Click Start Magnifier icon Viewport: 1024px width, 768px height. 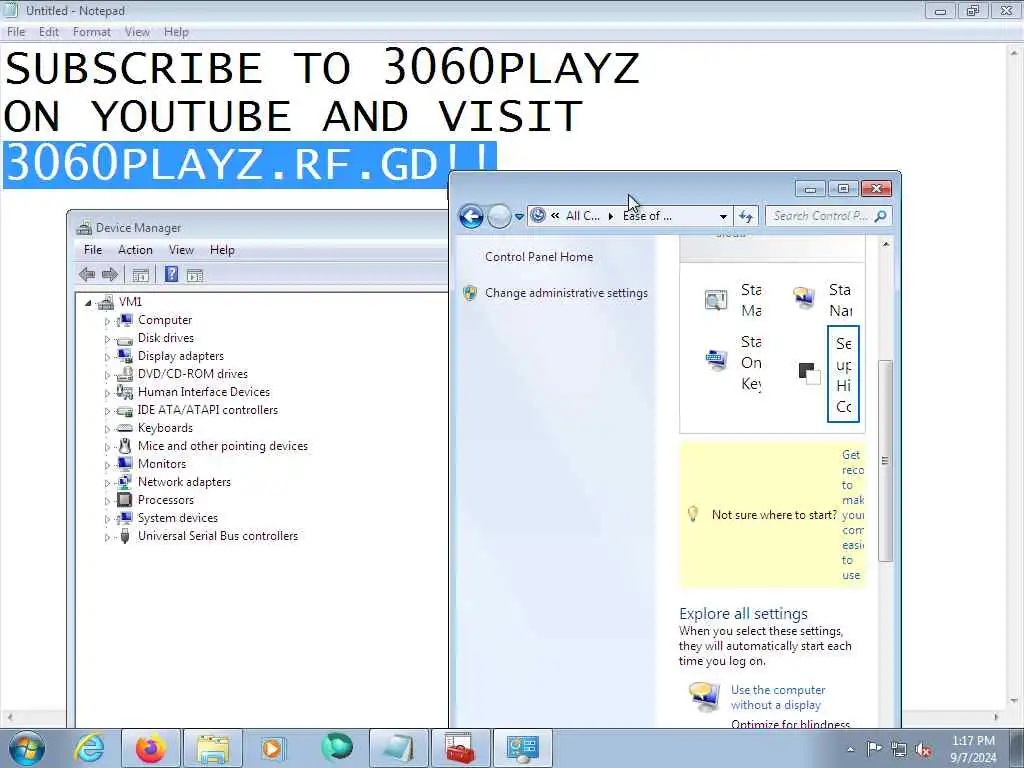tap(716, 300)
